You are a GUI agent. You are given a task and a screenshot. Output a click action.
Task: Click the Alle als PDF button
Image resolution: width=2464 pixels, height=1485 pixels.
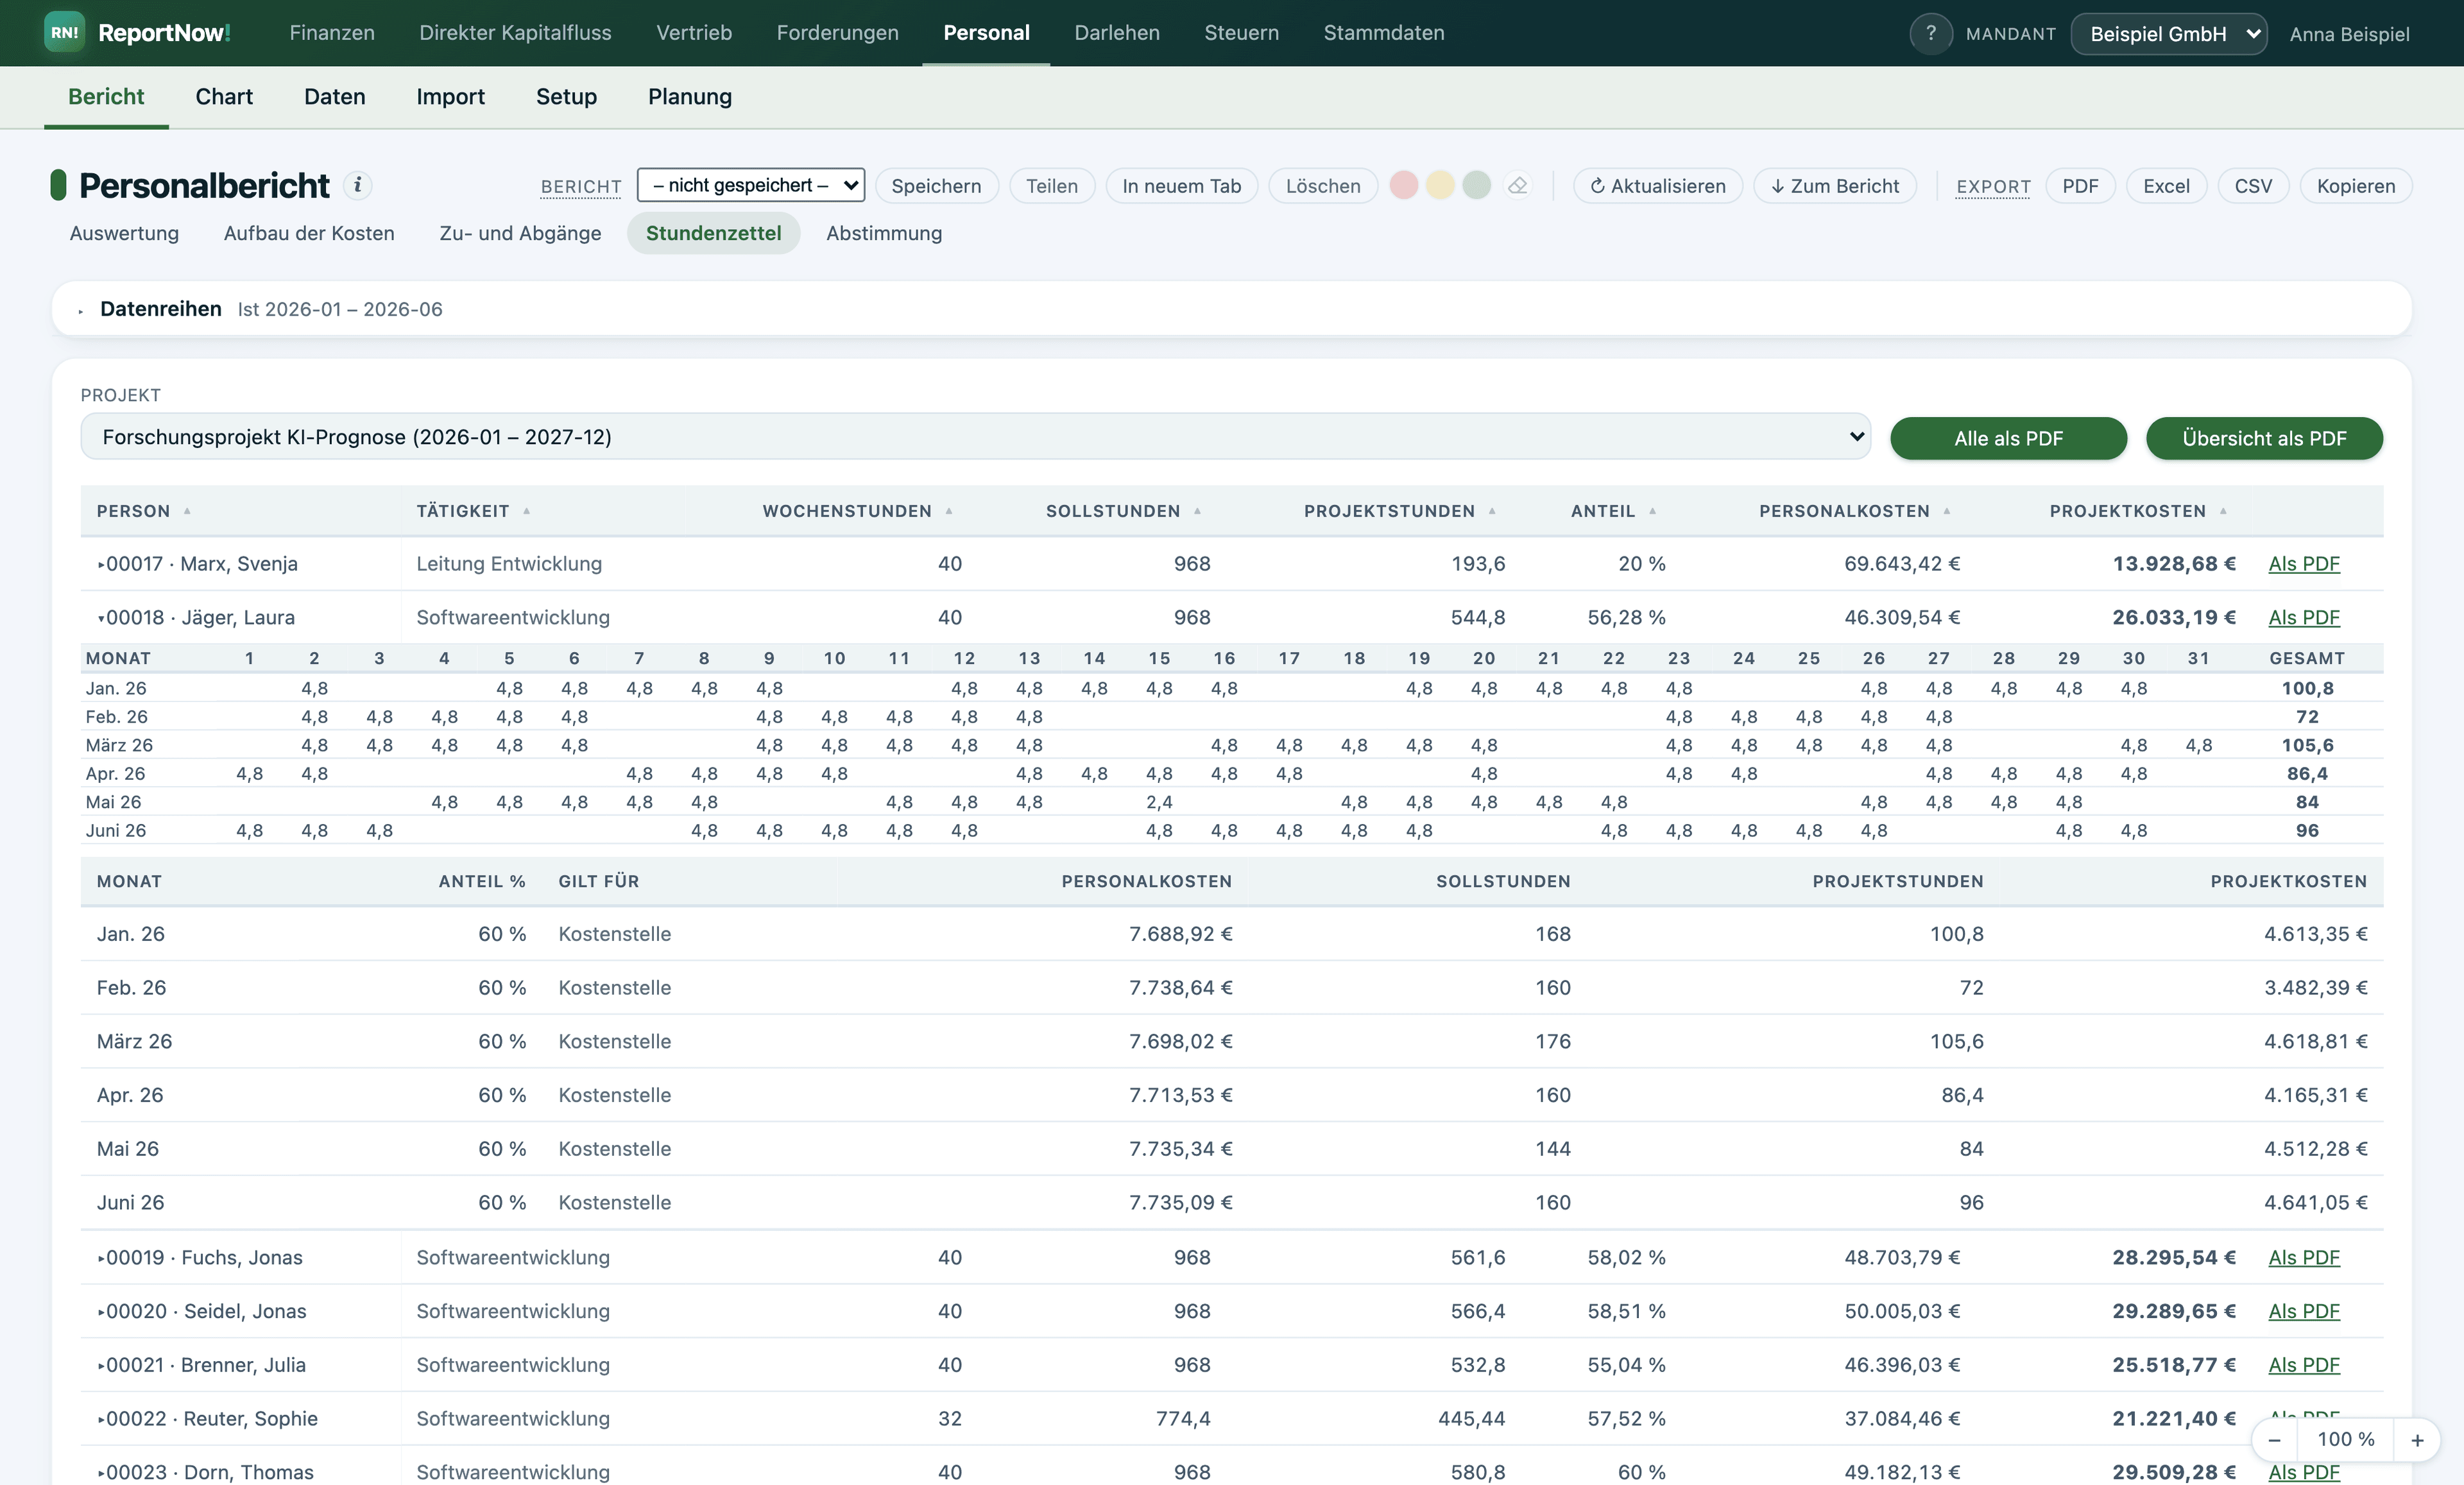click(x=2008, y=438)
